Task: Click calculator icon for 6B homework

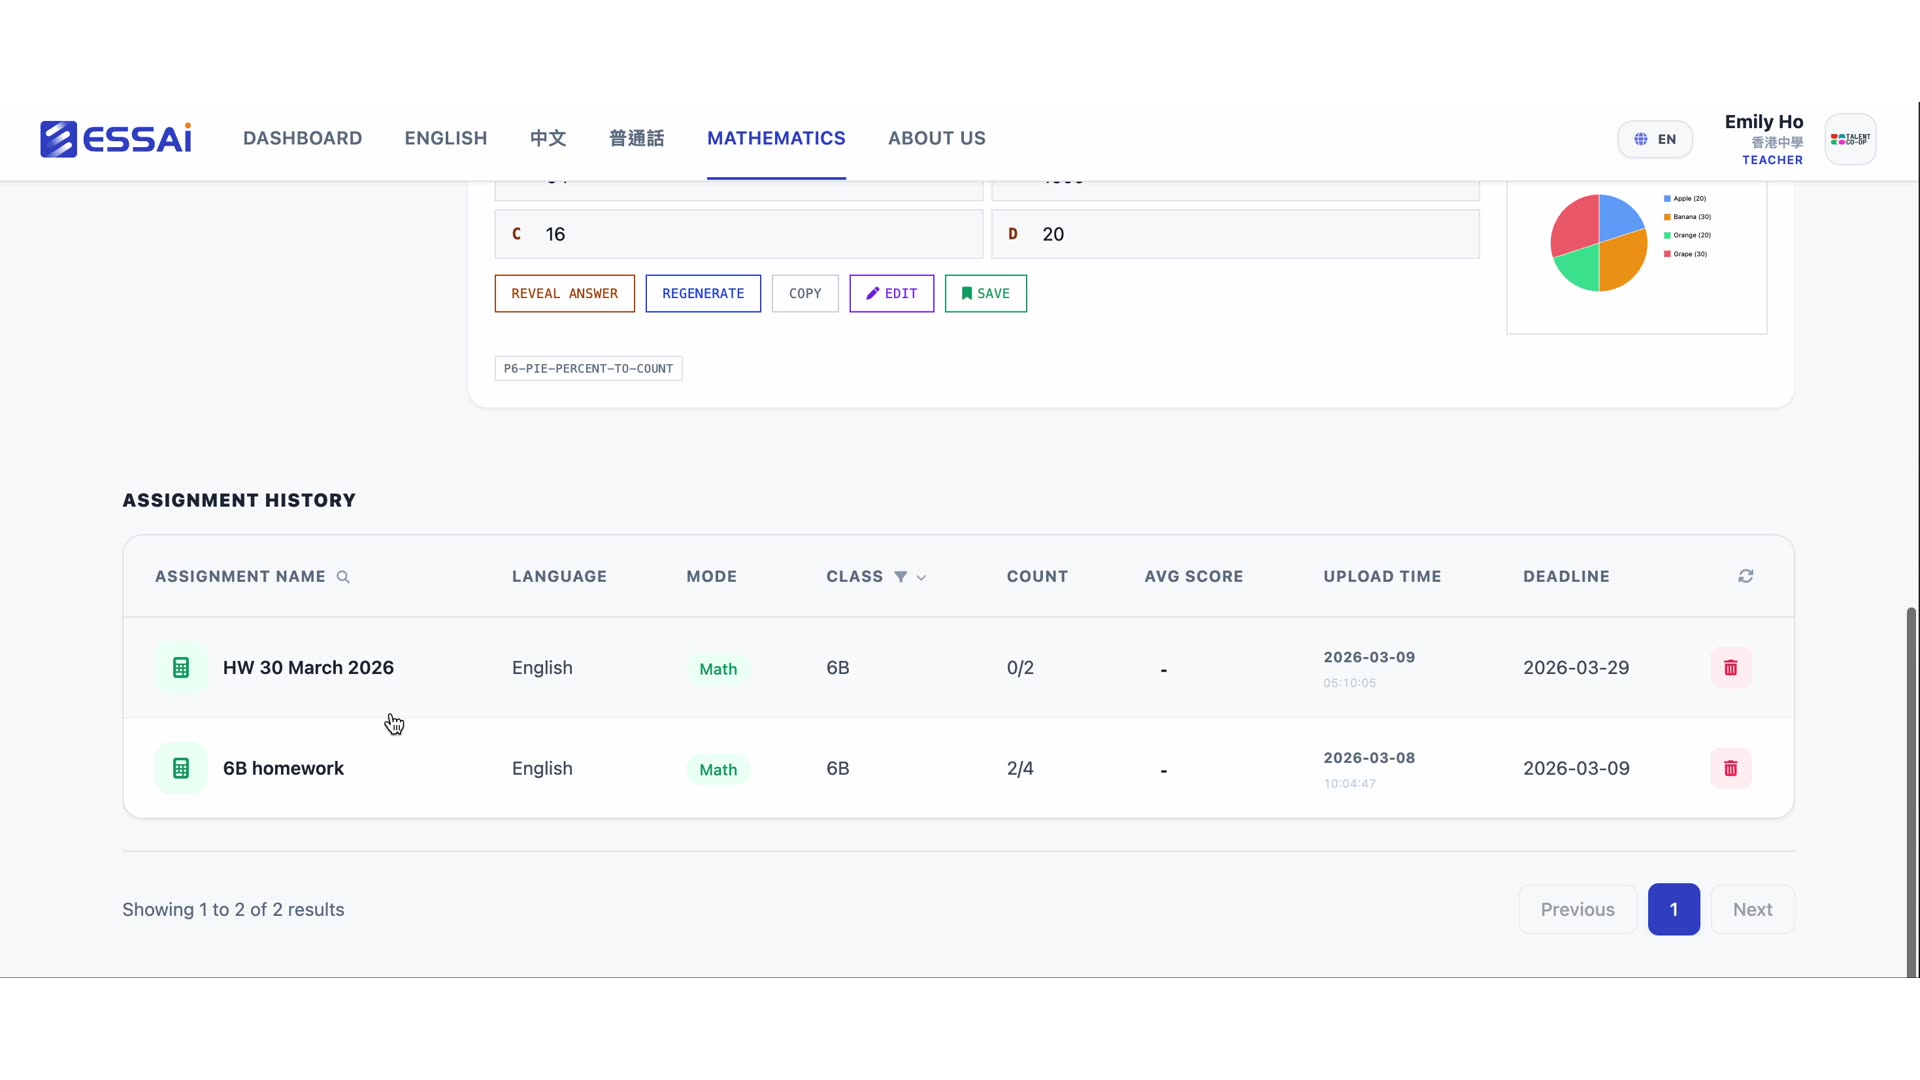Action: click(x=181, y=769)
